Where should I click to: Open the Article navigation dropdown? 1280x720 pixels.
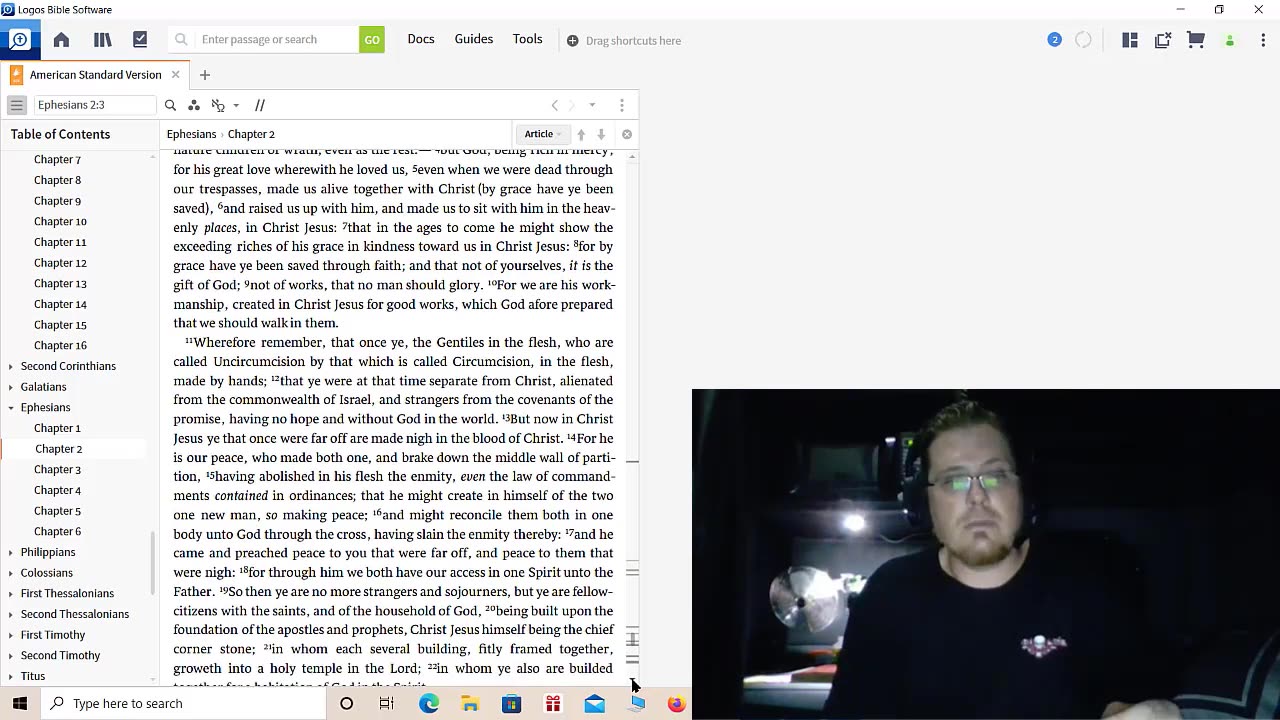coord(543,134)
